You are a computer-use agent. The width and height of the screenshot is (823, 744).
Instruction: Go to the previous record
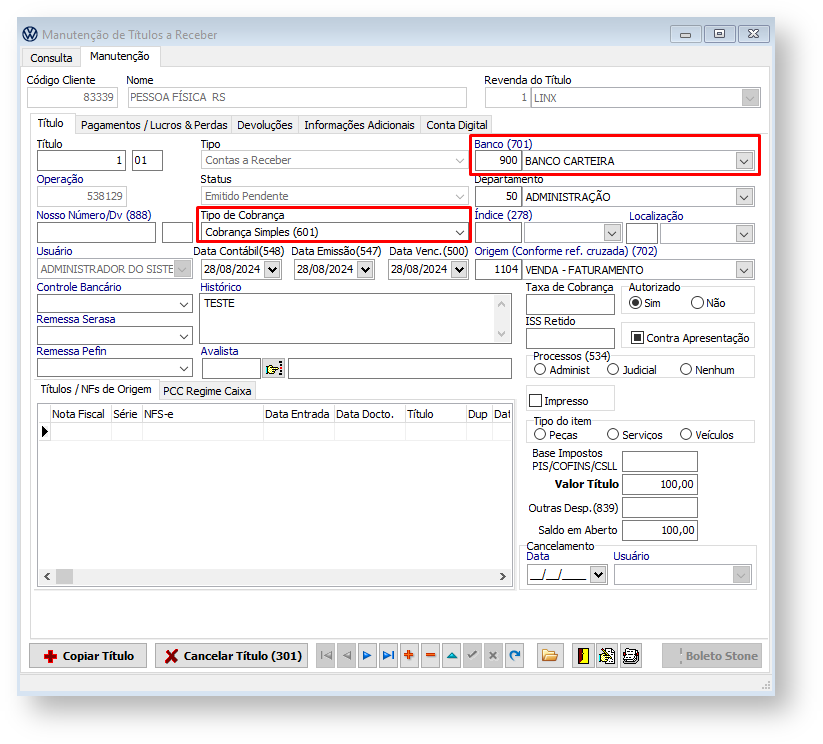347,655
